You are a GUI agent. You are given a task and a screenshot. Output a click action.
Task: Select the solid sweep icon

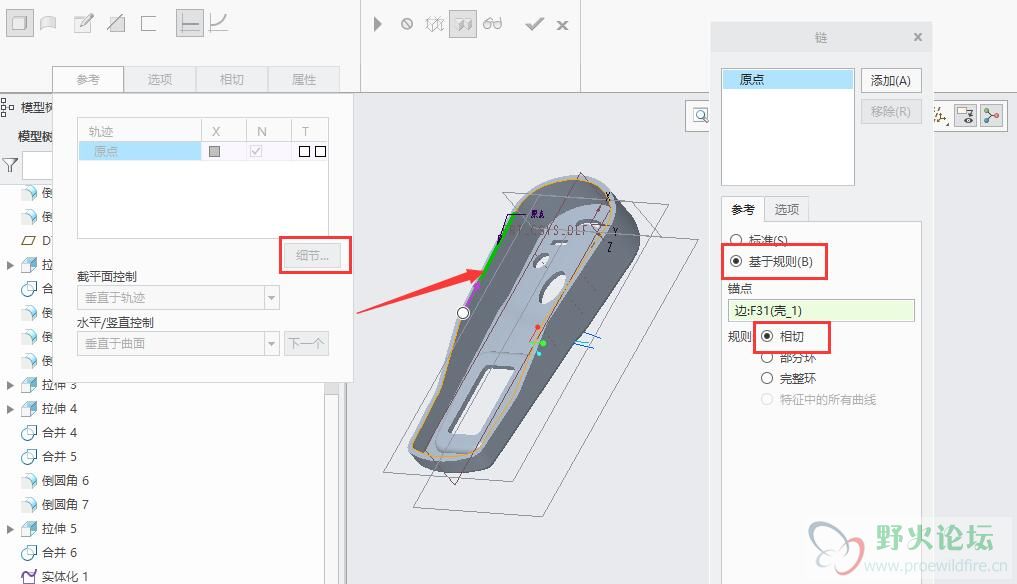(19, 24)
